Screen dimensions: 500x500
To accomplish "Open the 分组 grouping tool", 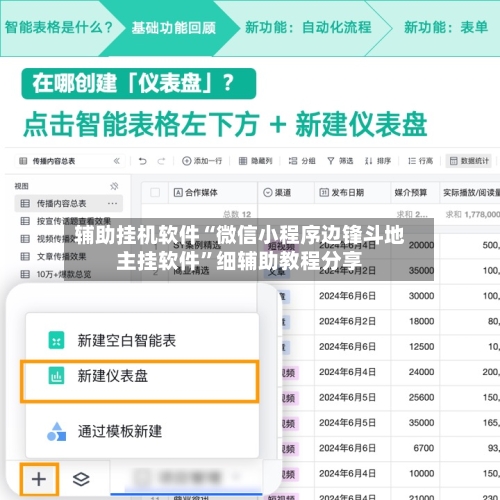I will tap(302, 161).
